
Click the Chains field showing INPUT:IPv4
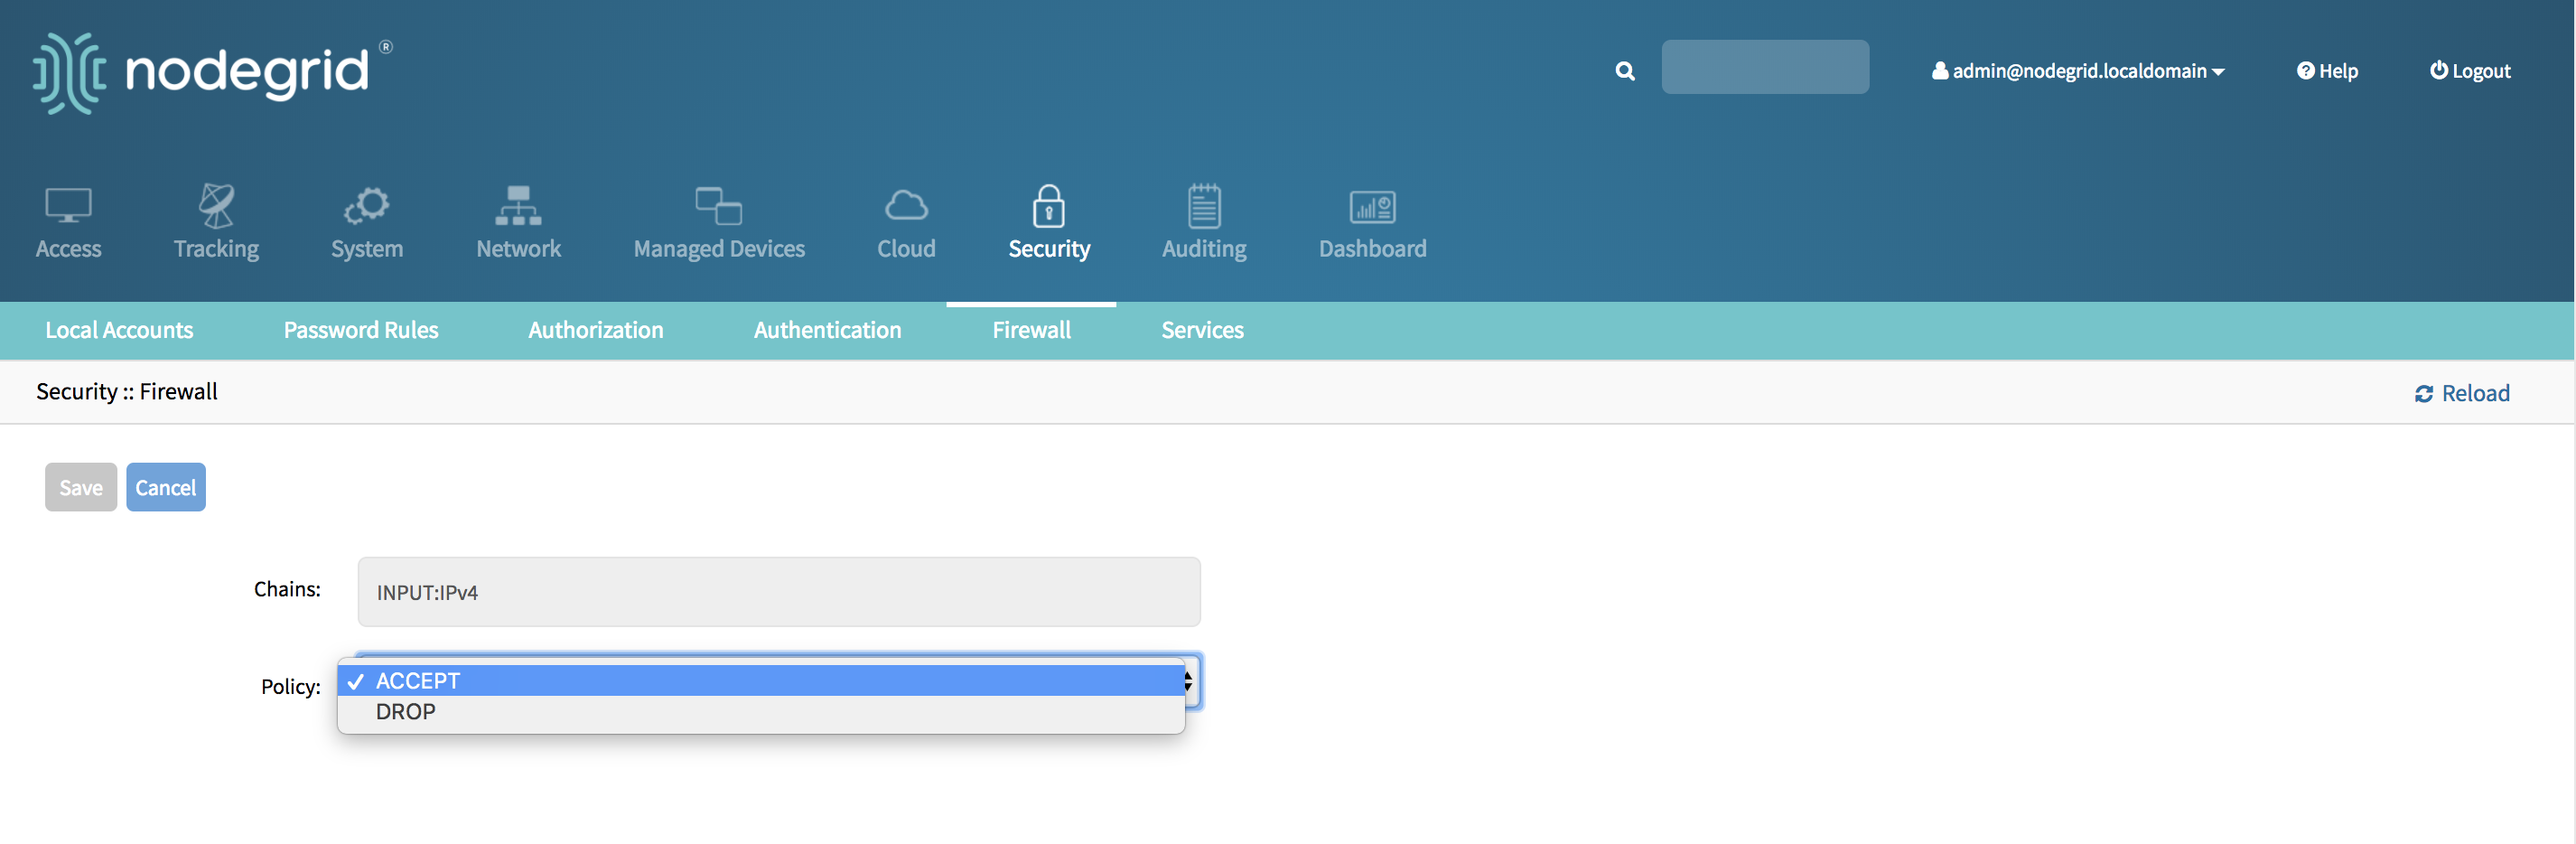779,592
